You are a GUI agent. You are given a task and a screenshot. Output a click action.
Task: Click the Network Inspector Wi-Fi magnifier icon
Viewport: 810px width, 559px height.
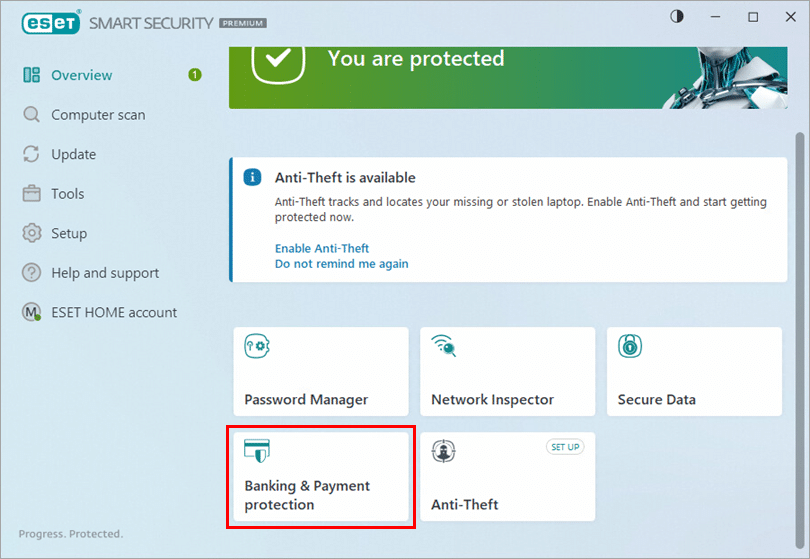pyautogui.click(x=443, y=346)
